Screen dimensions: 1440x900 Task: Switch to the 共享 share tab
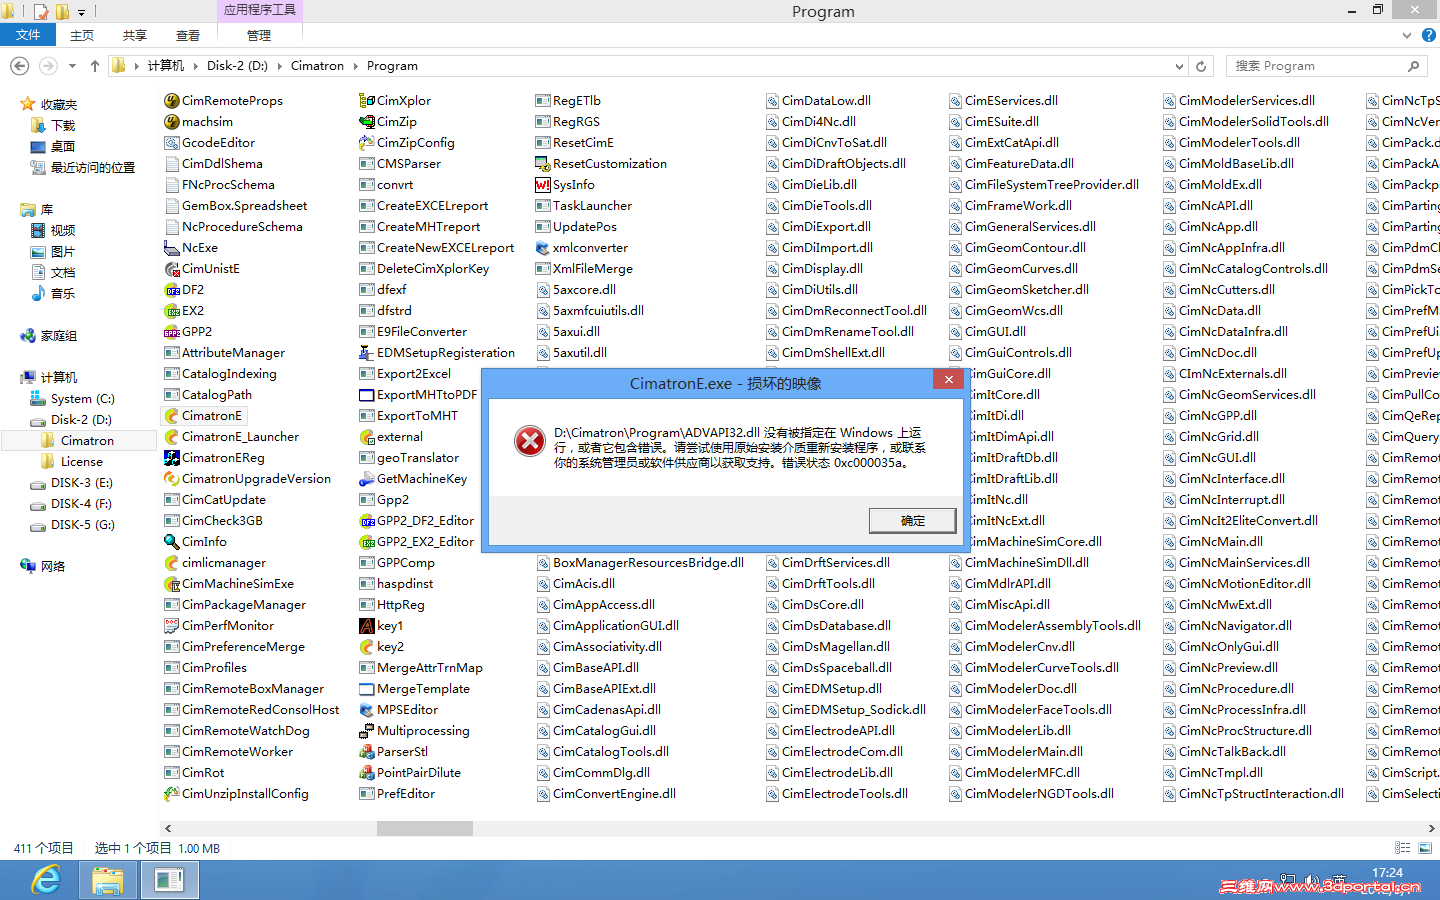(135, 35)
